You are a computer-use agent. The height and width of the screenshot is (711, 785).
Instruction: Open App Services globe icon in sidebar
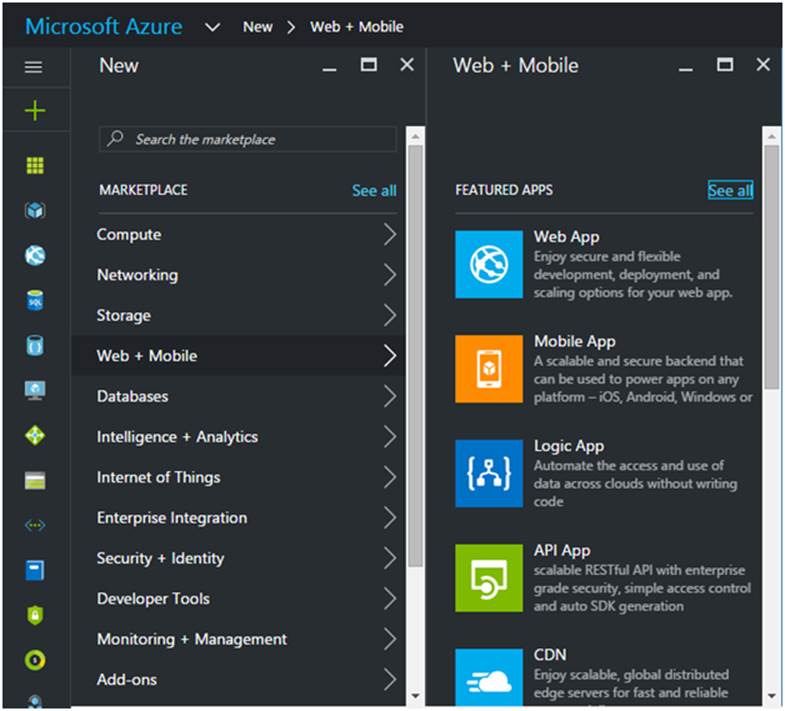click(35, 255)
